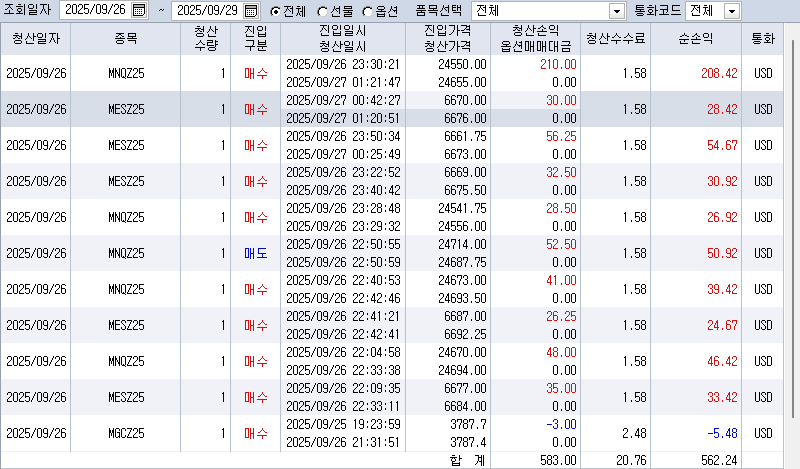
Task: Select the 선물 radio button
Action: (x=322, y=11)
